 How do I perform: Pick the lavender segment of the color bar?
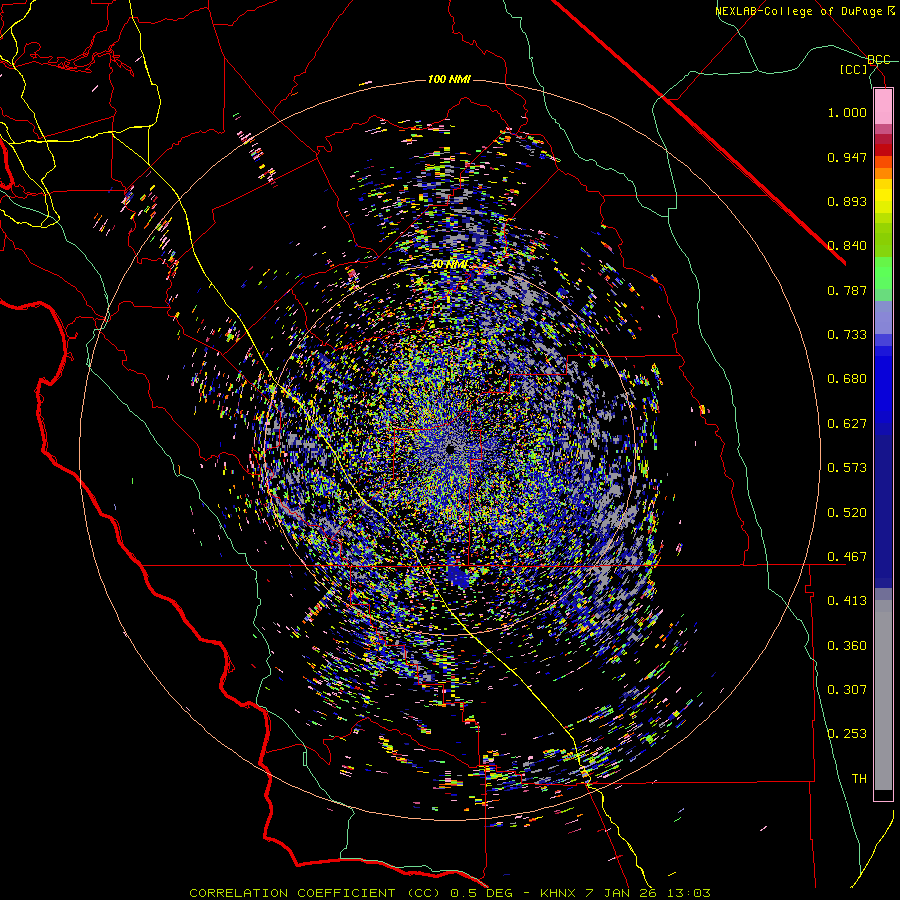(x=883, y=318)
